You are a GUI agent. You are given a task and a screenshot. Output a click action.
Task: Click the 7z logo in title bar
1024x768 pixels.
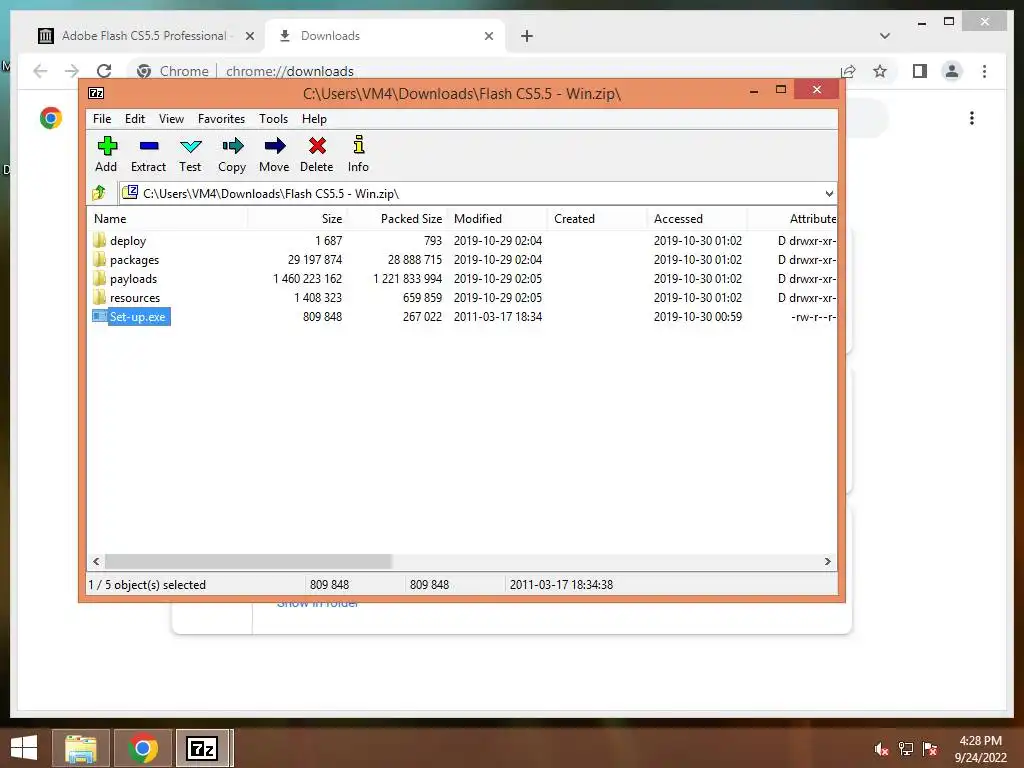click(96, 93)
